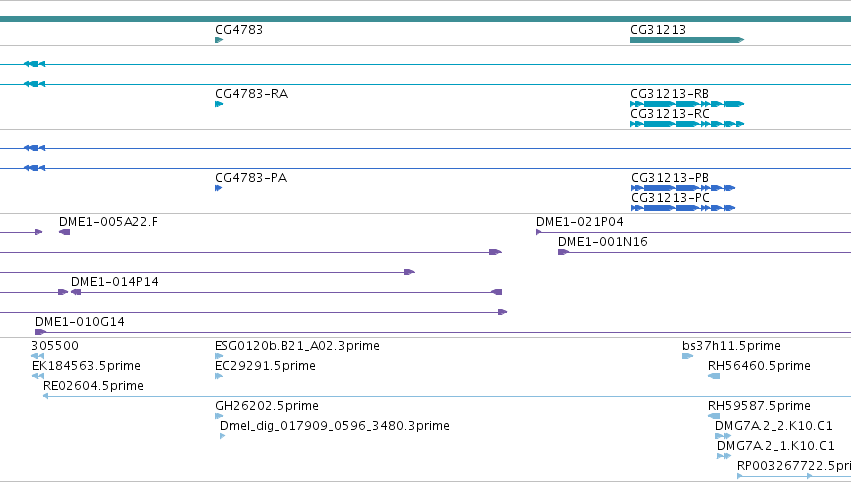Click the CG31213-PB coding segments glyph
The height and width of the screenshot is (482, 851).
pos(683,188)
